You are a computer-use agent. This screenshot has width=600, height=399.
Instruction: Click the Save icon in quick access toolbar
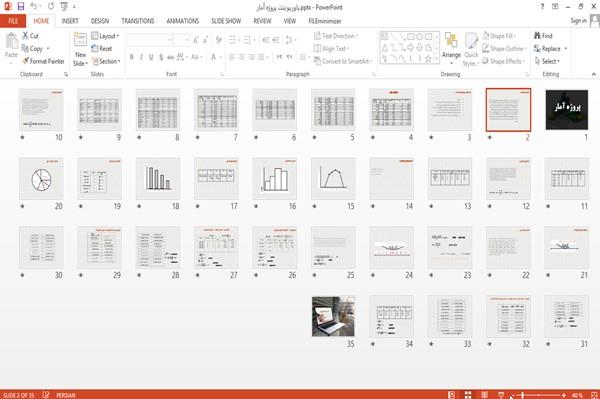(x=21, y=6)
